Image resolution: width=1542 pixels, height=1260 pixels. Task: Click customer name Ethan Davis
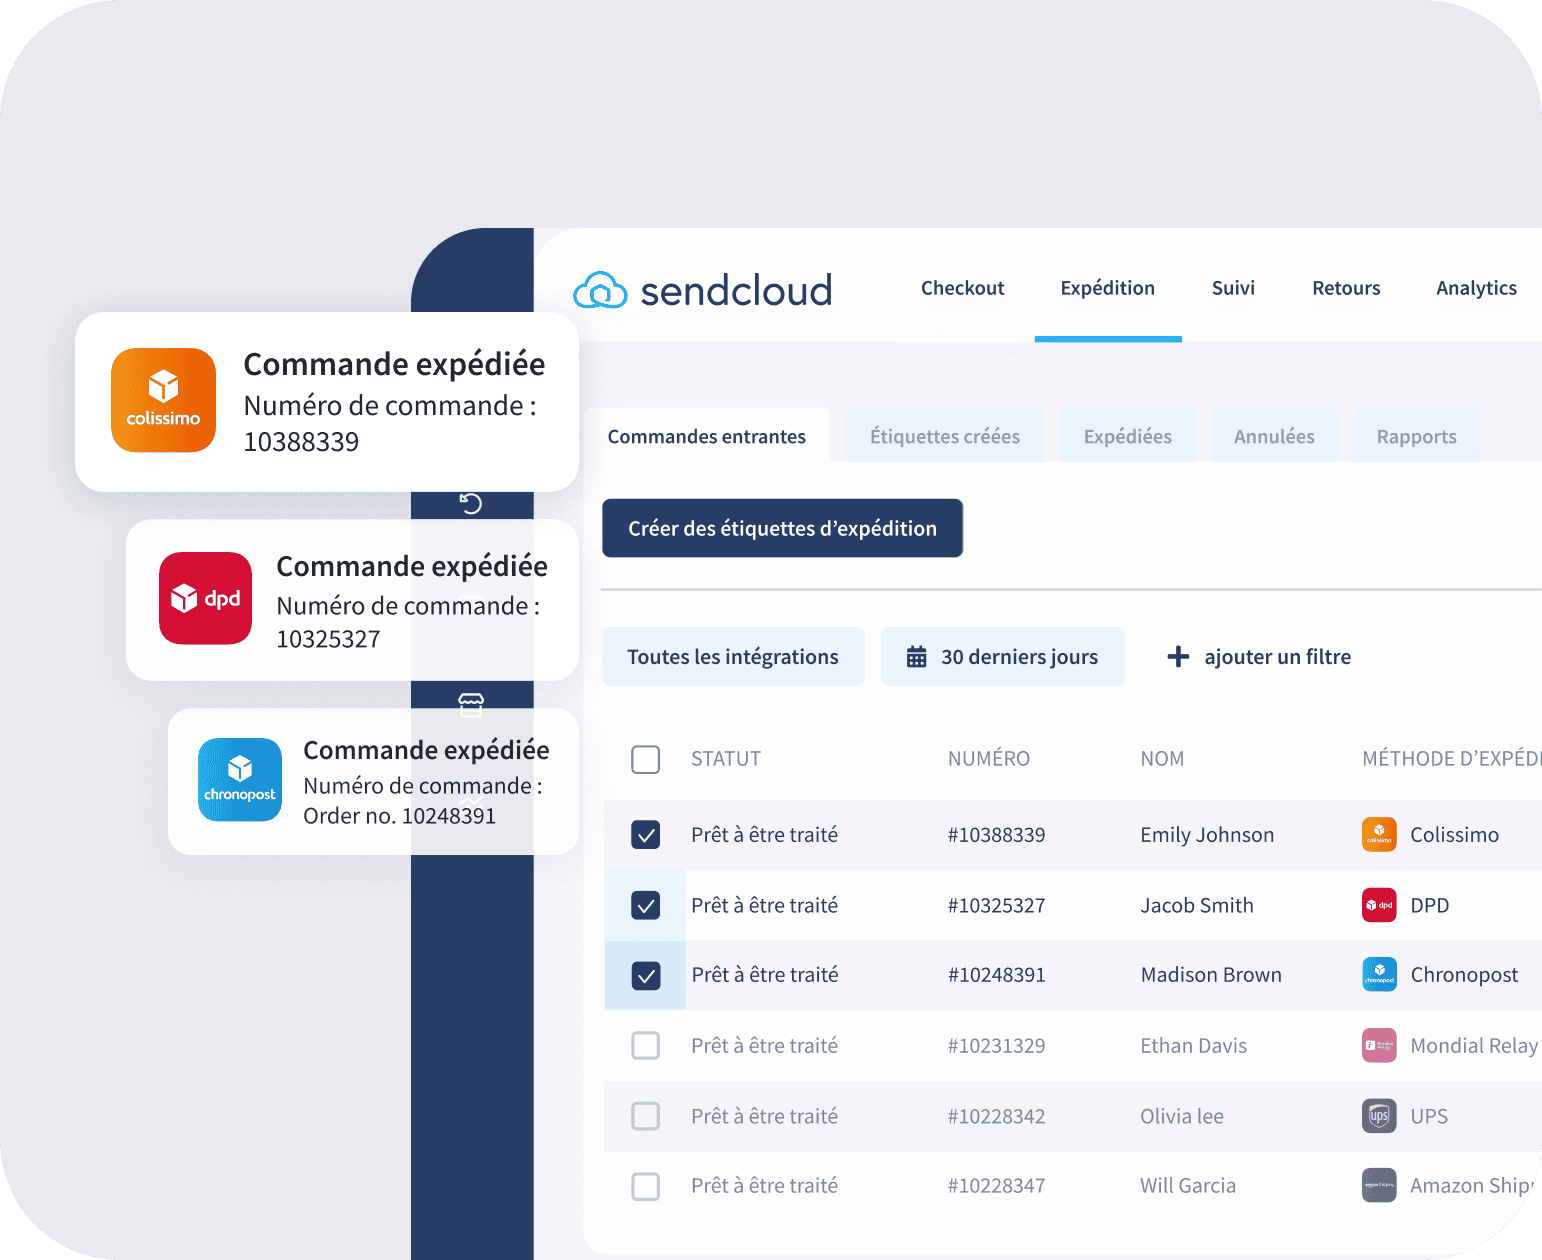1194,1046
